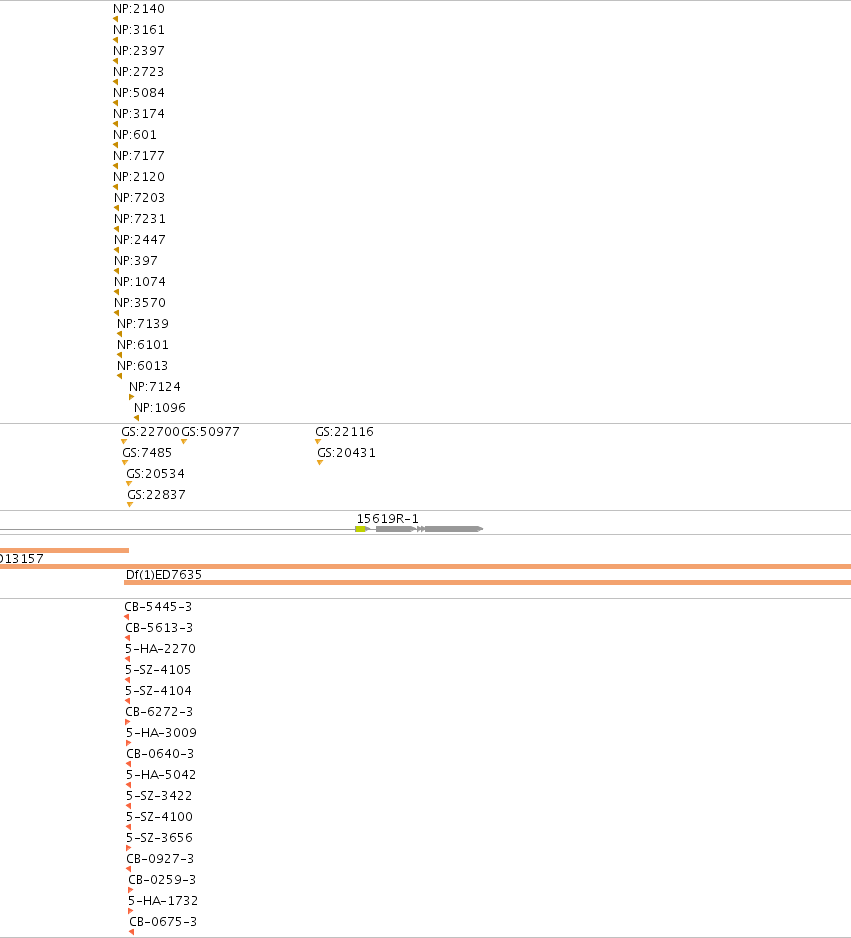The height and width of the screenshot is (938, 851).
Task: Click the 5-SZ-4104 label
Action: pos(158,690)
